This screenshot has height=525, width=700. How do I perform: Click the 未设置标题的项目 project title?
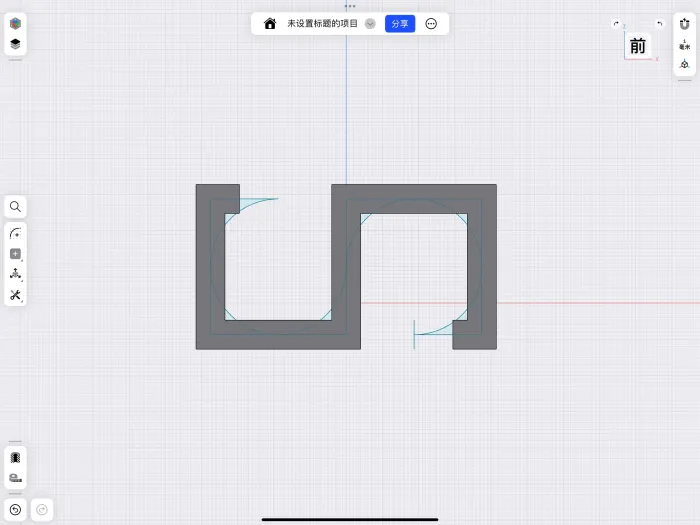click(x=322, y=24)
